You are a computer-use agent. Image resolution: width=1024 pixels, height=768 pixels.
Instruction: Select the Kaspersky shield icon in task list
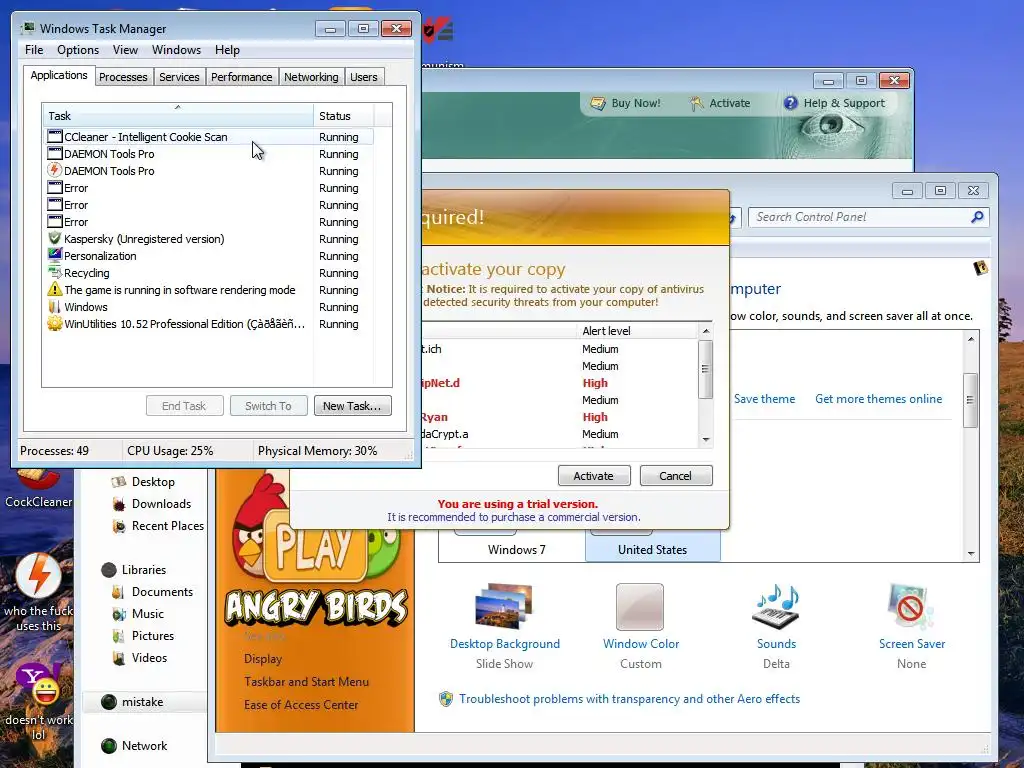tap(55, 238)
